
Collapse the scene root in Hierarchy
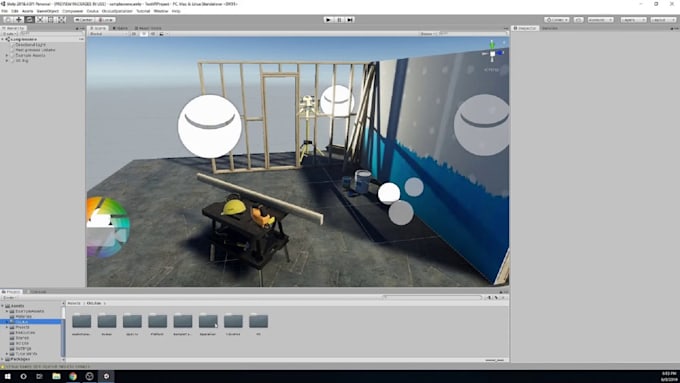coord(3,39)
